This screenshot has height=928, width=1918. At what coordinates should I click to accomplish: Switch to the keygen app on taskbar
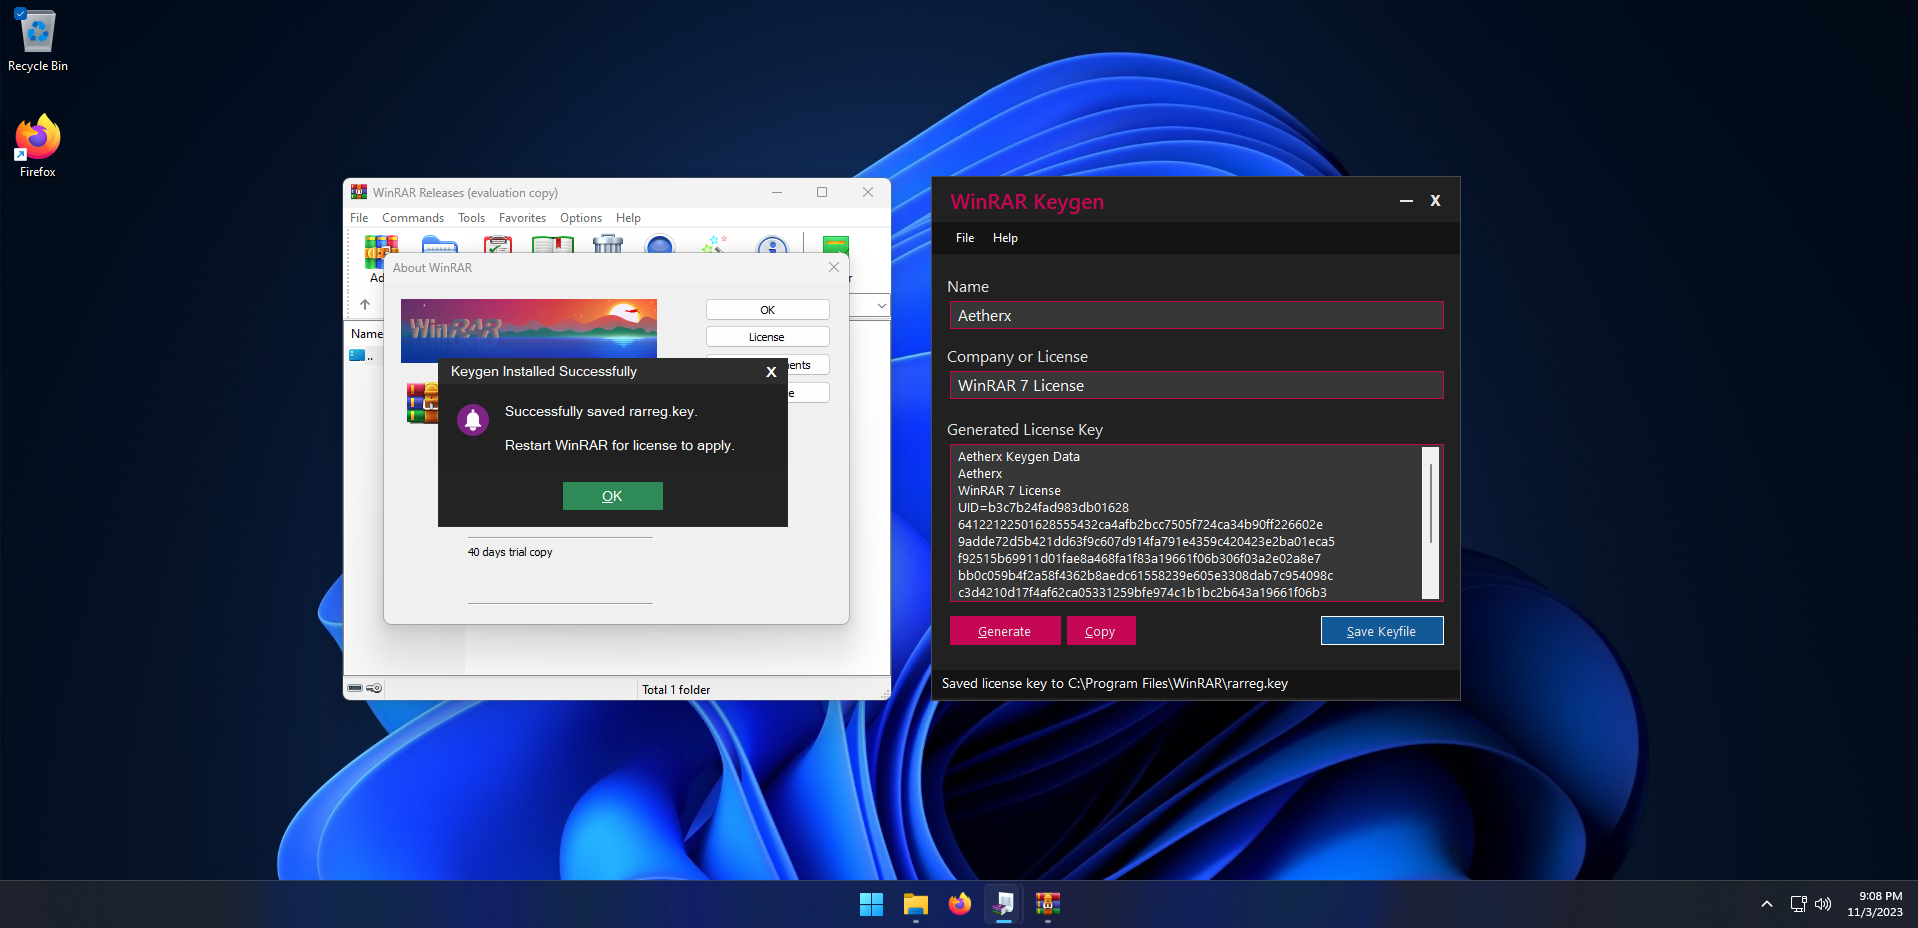pos(1004,904)
